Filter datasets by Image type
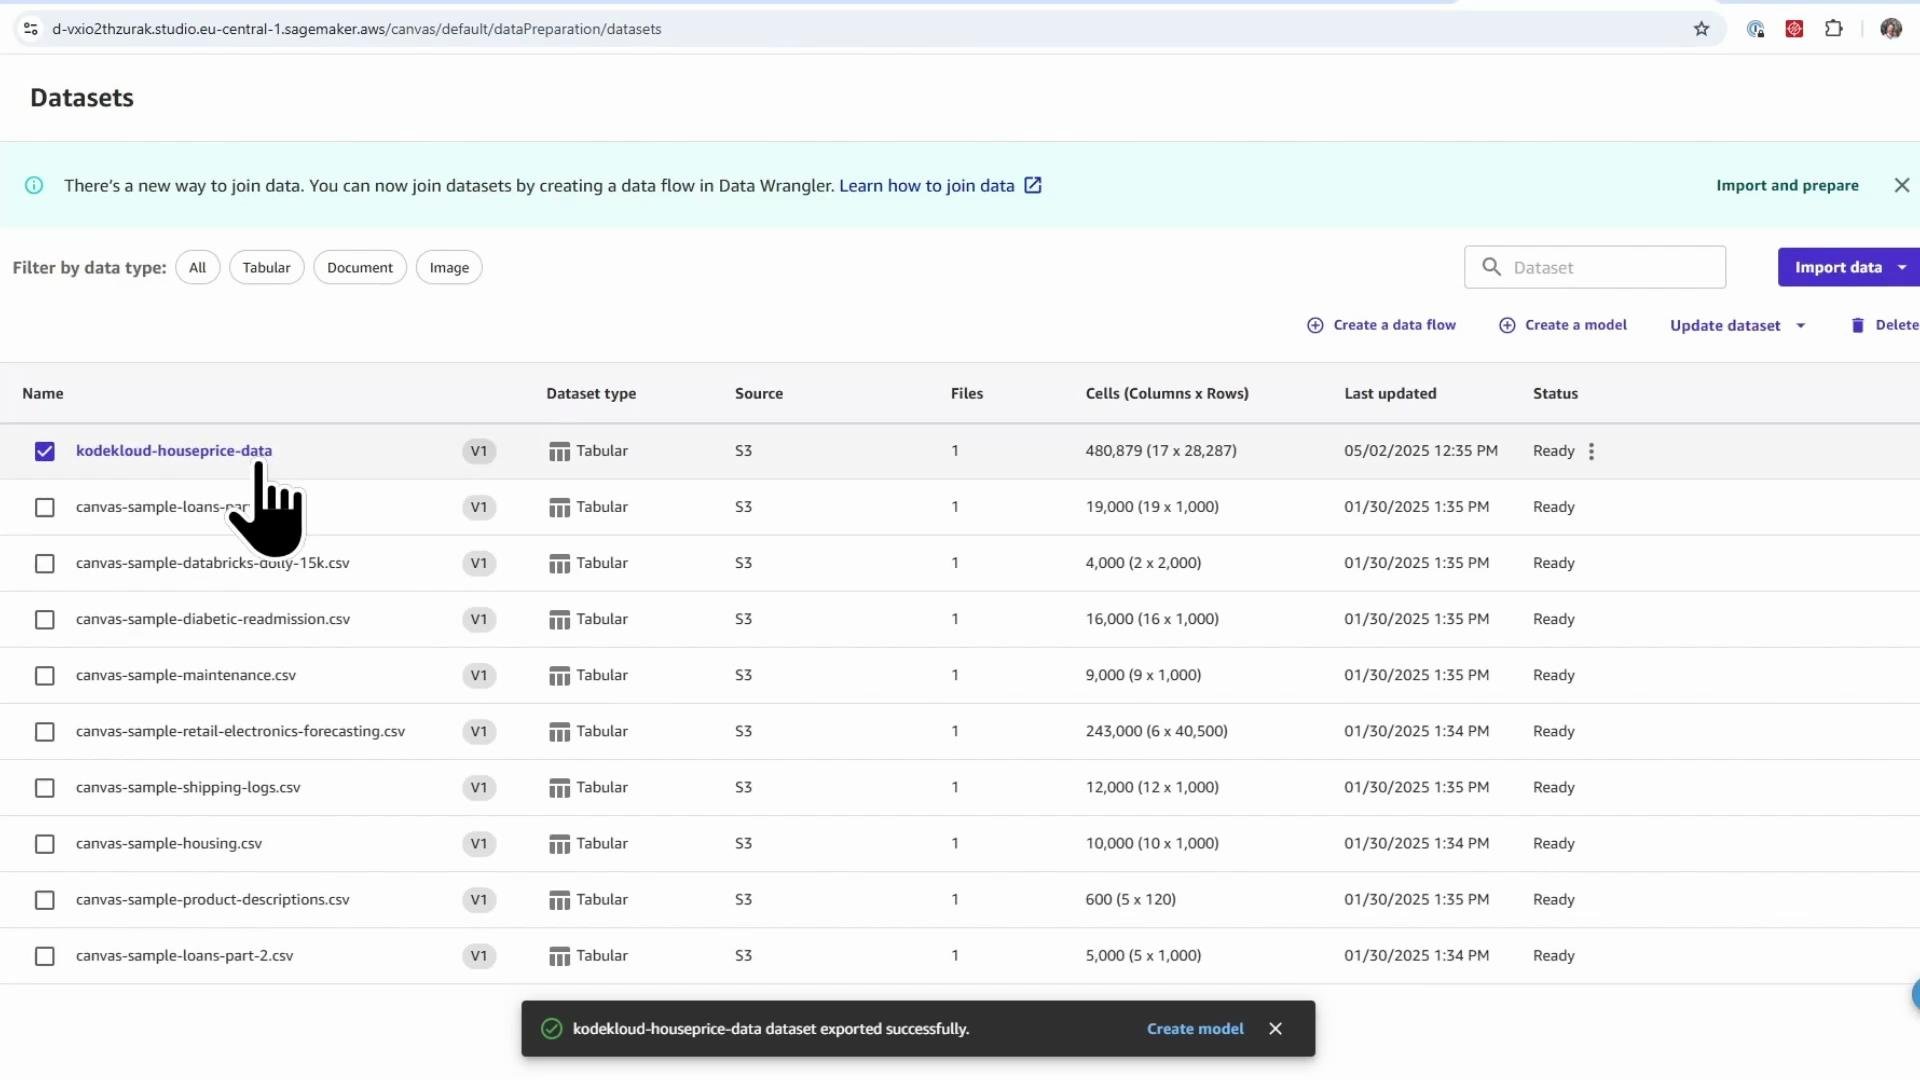Image resolution: width=1920 pixels, height=1080 pixels. 449,267
